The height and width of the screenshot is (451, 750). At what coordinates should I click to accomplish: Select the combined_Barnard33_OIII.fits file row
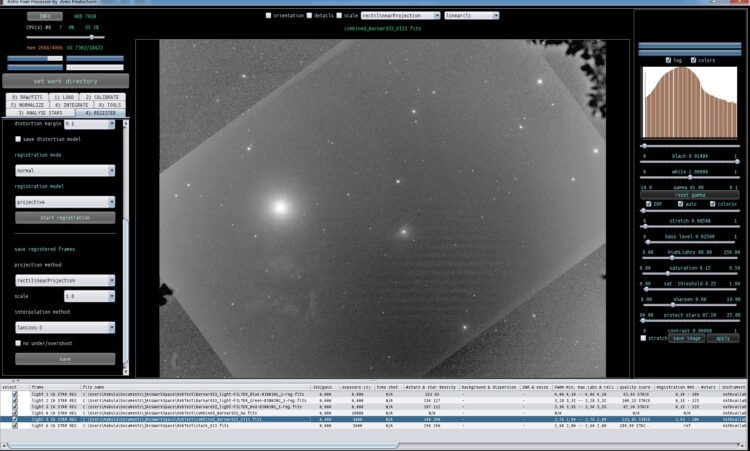click(373, 419)
